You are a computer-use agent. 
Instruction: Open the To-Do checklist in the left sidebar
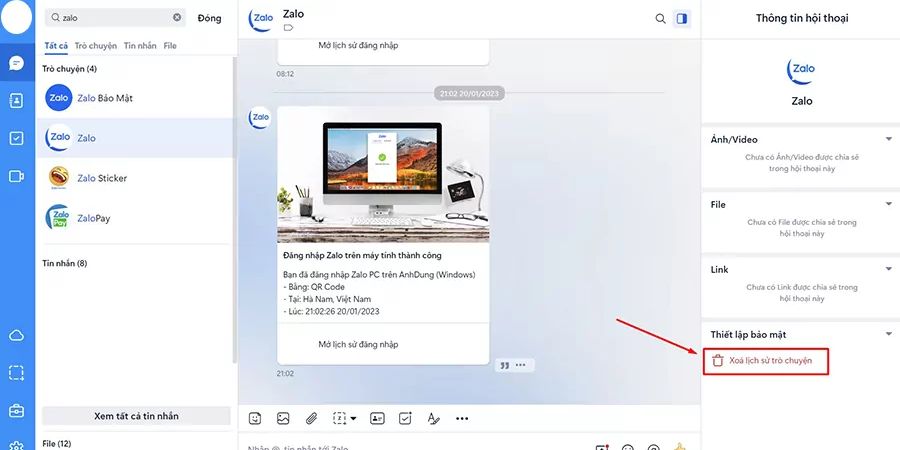click(x=17, y=138)
